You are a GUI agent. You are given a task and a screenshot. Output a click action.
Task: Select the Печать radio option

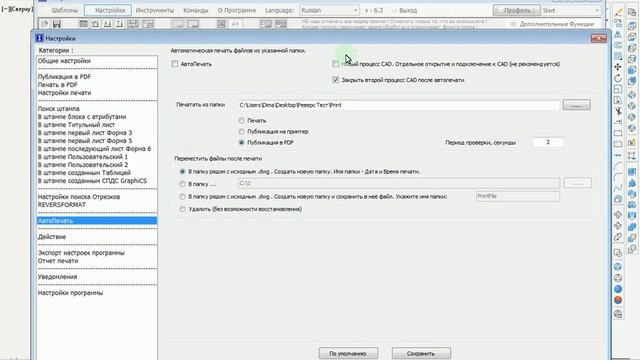point(242,121)
